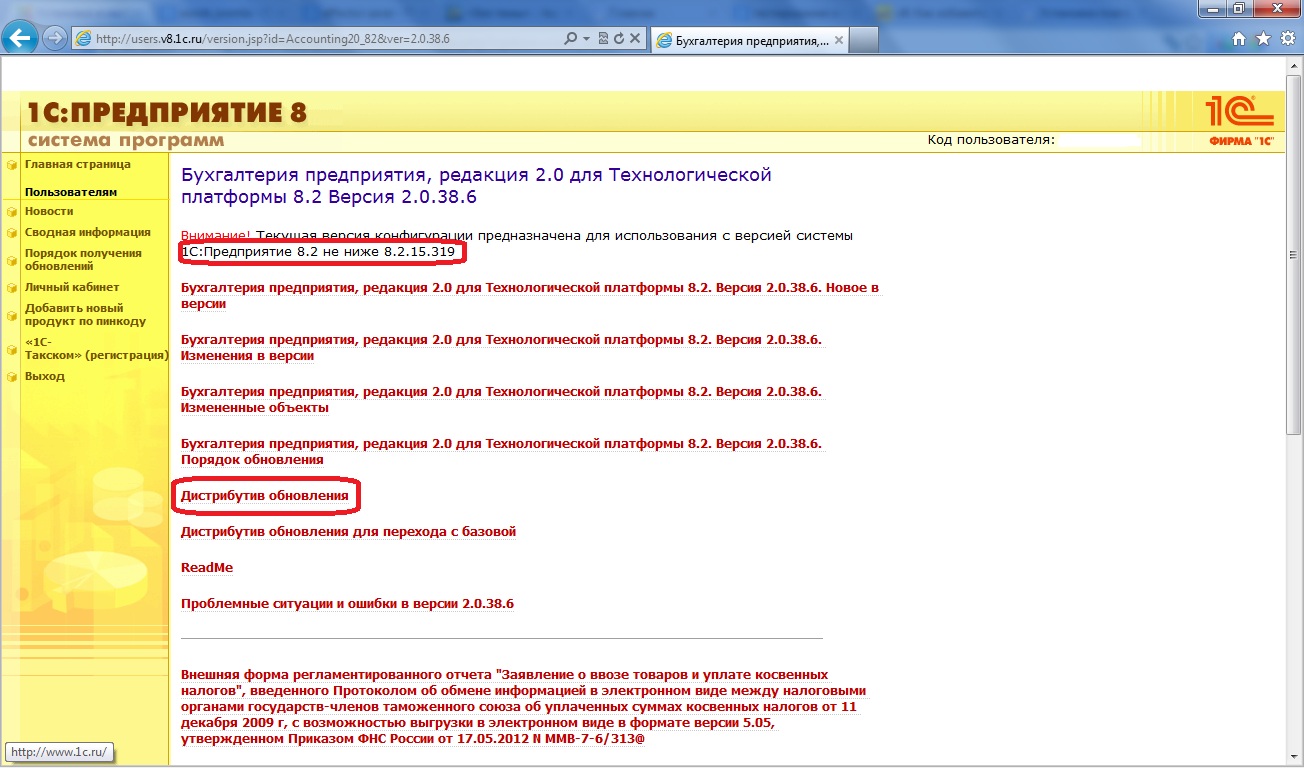
Task: Click the bullet icon beside 'Новости'
Action: pos(12,212)
